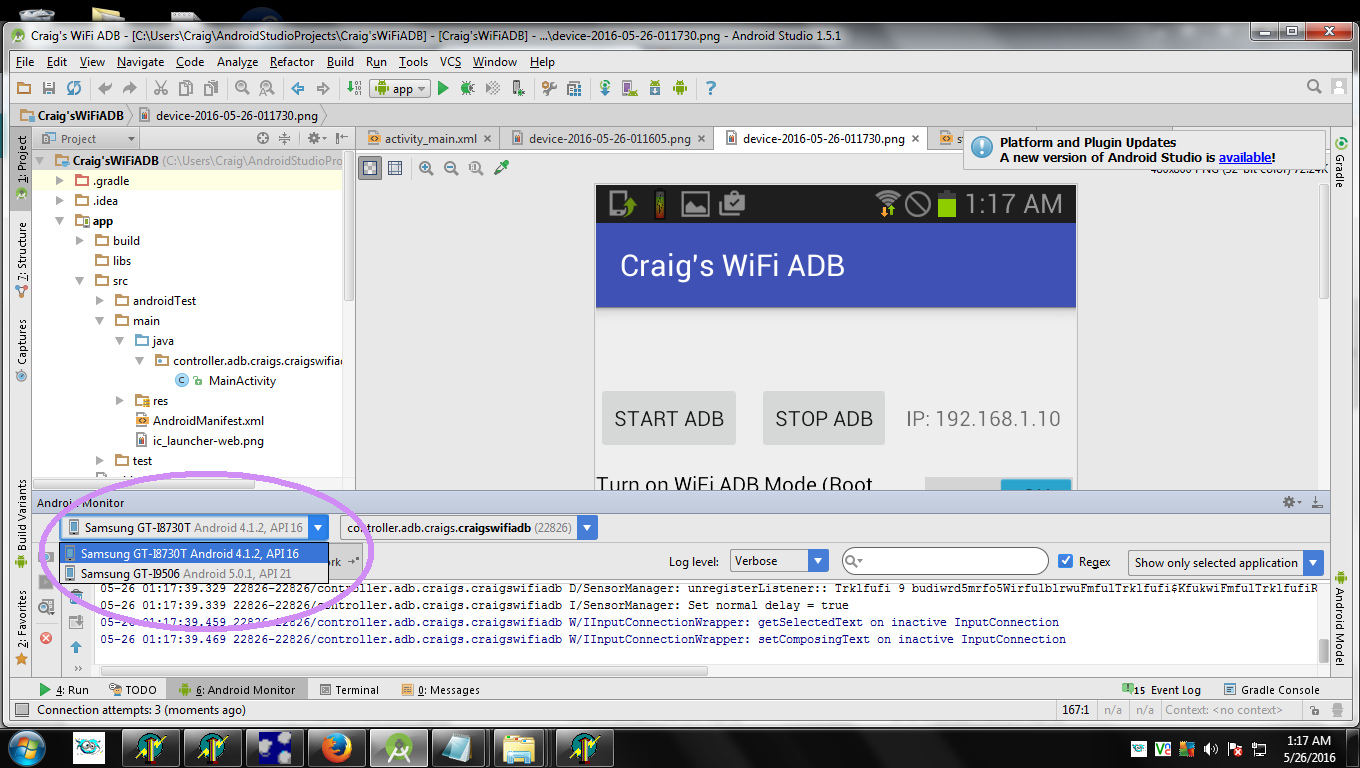Click the blue Help question mark icon
Viewport: 1360px width, 768px height.
tap(711, 88)
